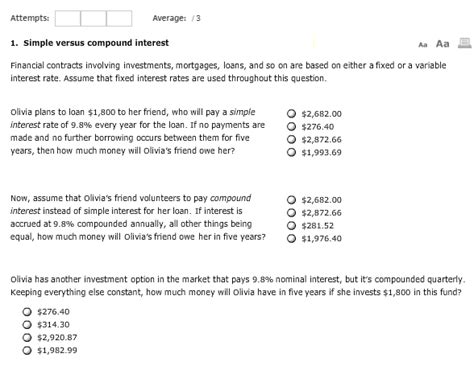Choose $2,872.66 in the first question
Viewport: 474px width, 378px height.
[x=291, y=139]
